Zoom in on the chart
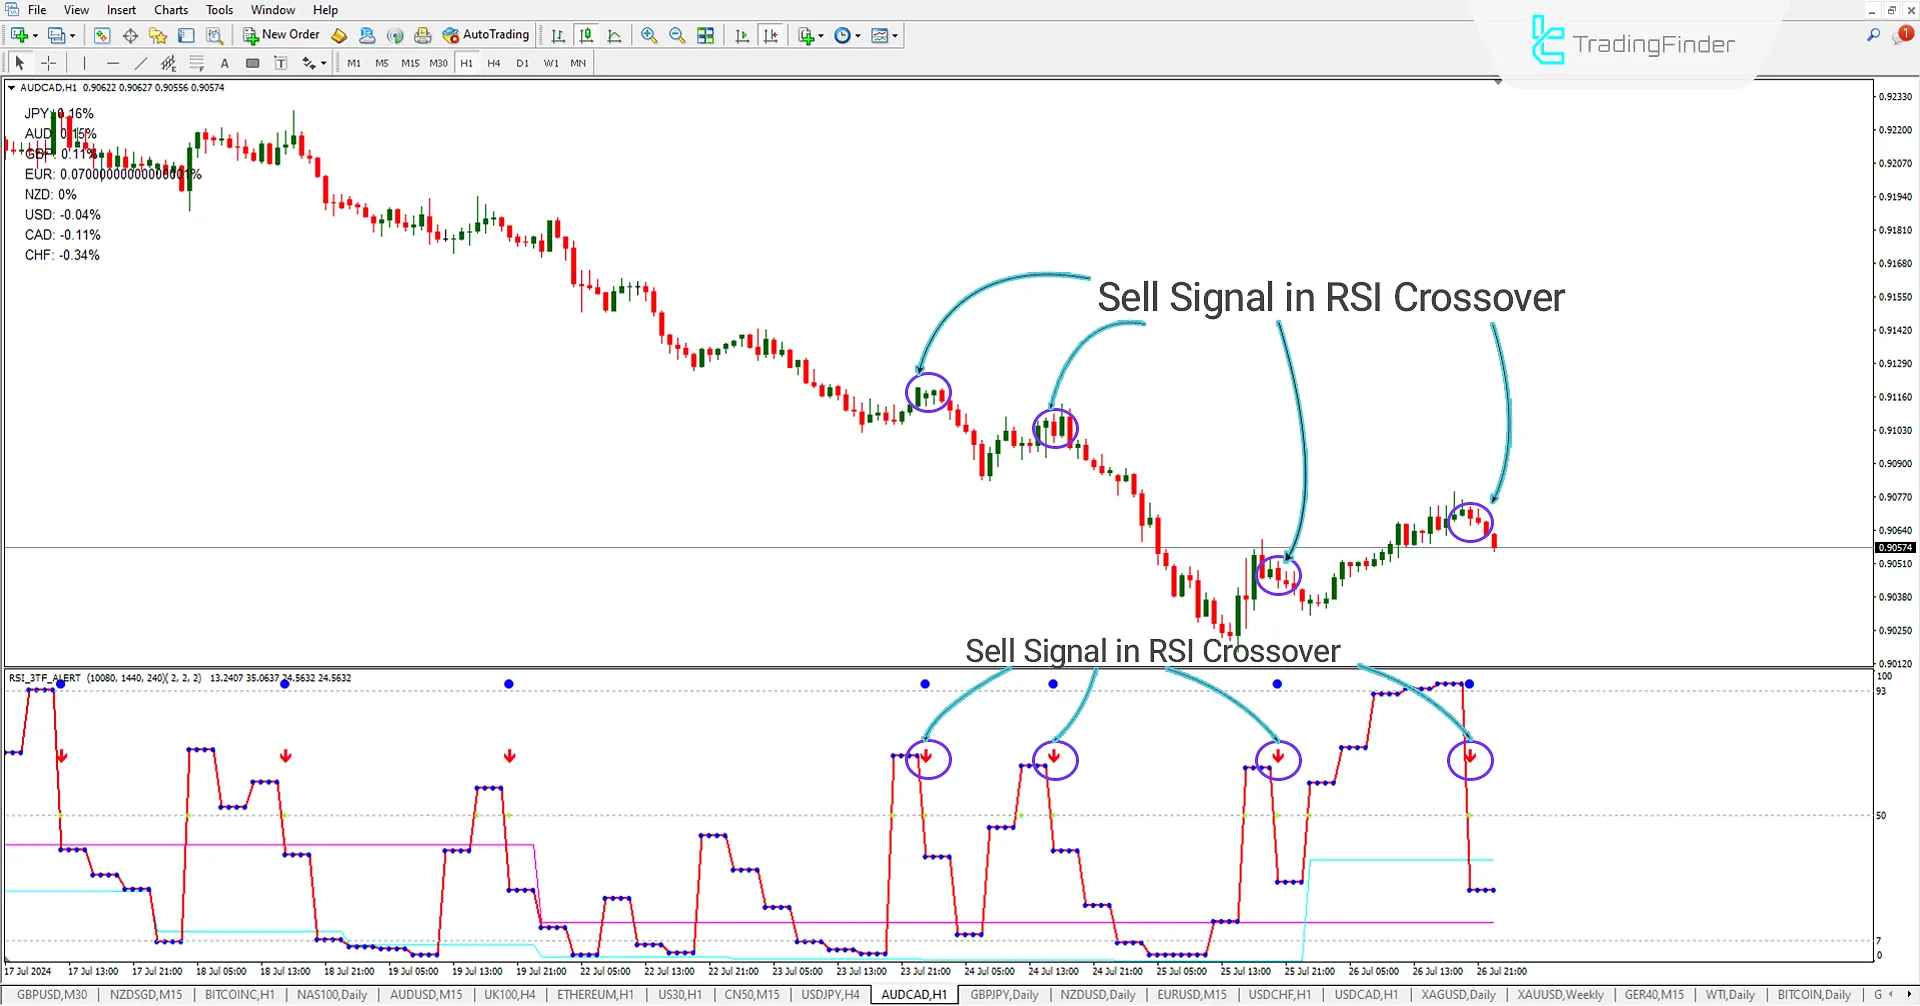The height and width of the screenshot is (1006, 1920). tap(649, 35)
